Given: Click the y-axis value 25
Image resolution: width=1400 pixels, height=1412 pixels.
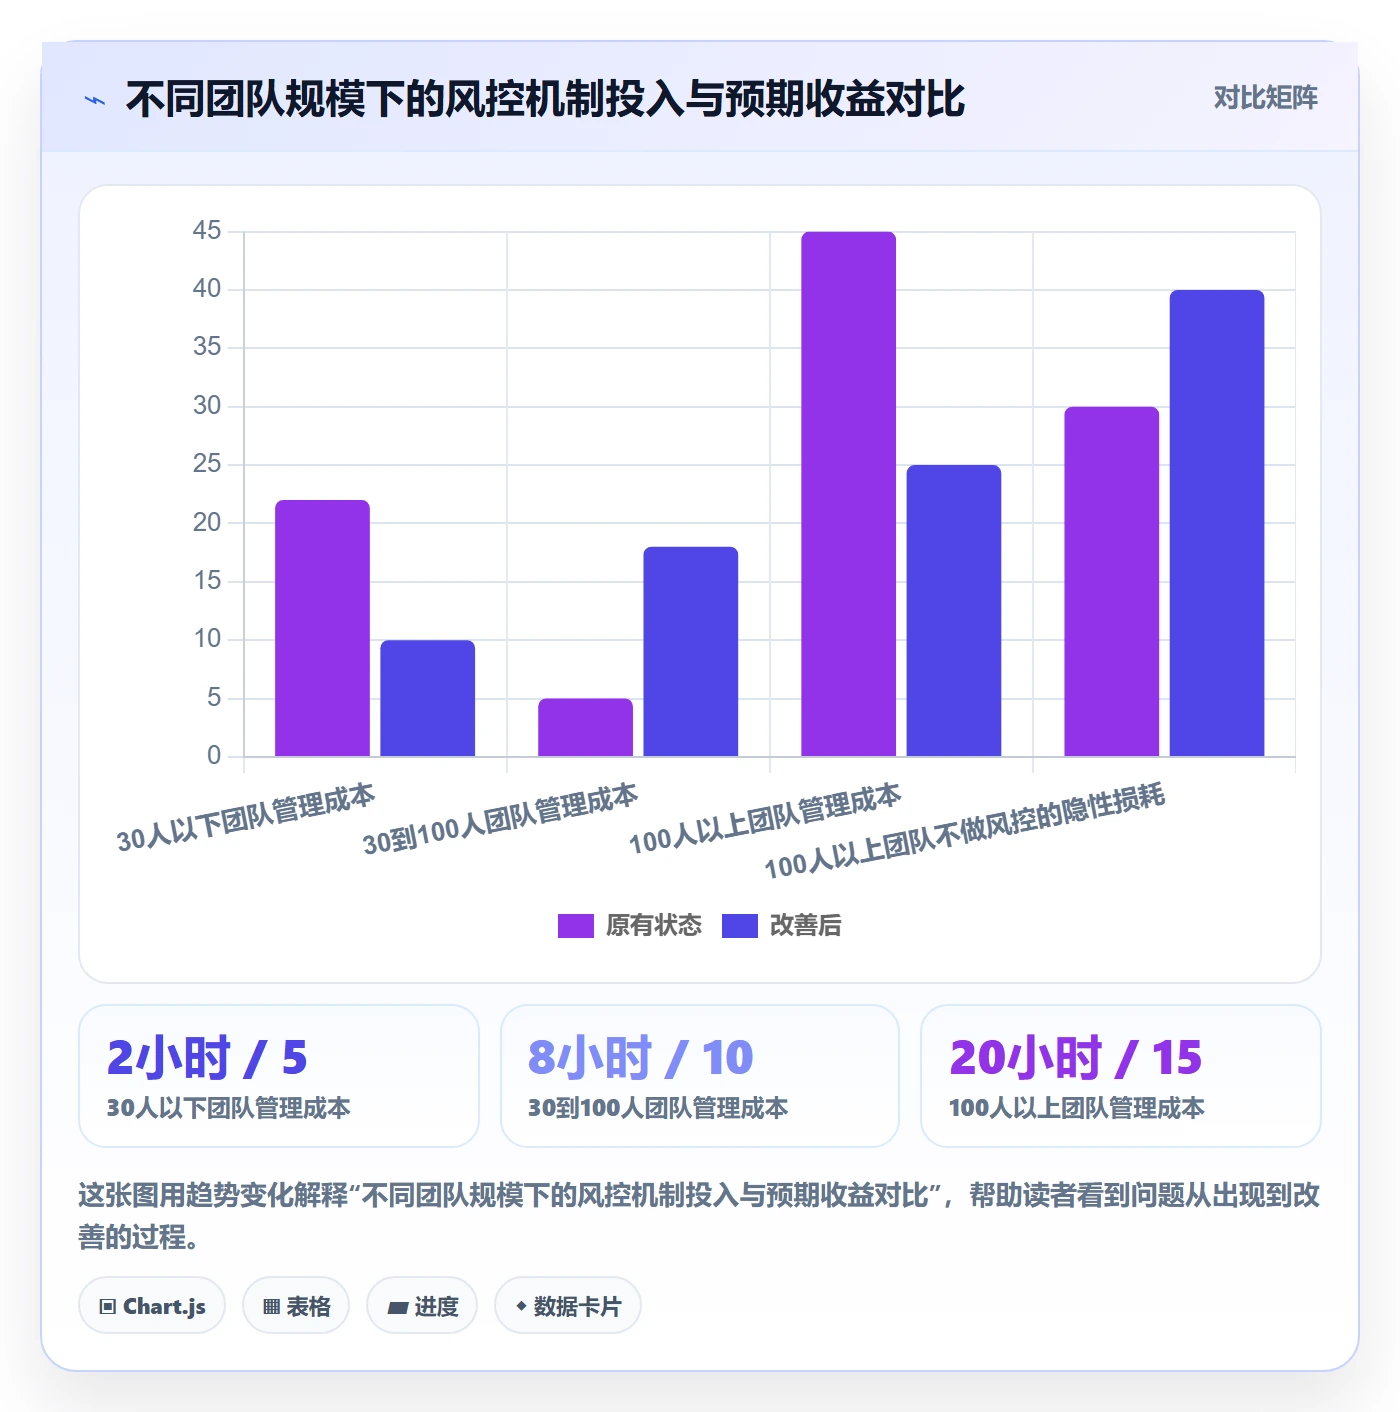Looking at the screenshot, I should point(207,464).
